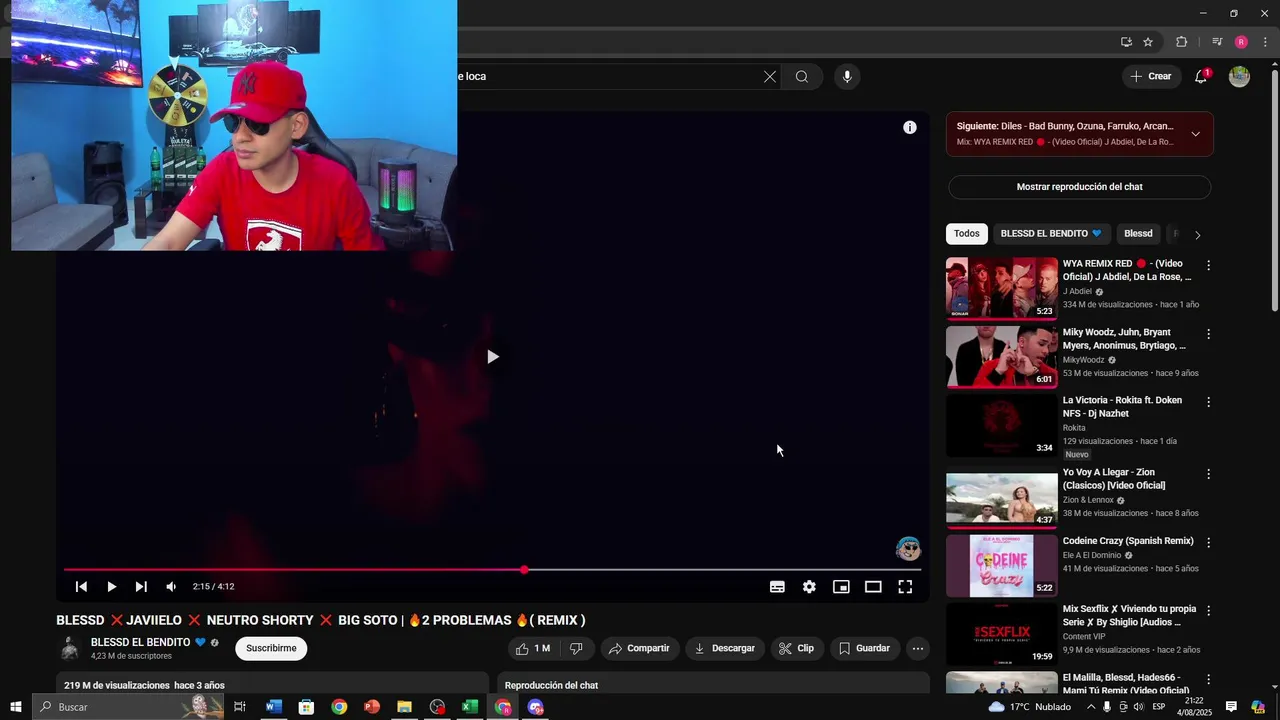Play the video from control bar
Viewport: 1280px width, 720px height.
tap(111, 587)
